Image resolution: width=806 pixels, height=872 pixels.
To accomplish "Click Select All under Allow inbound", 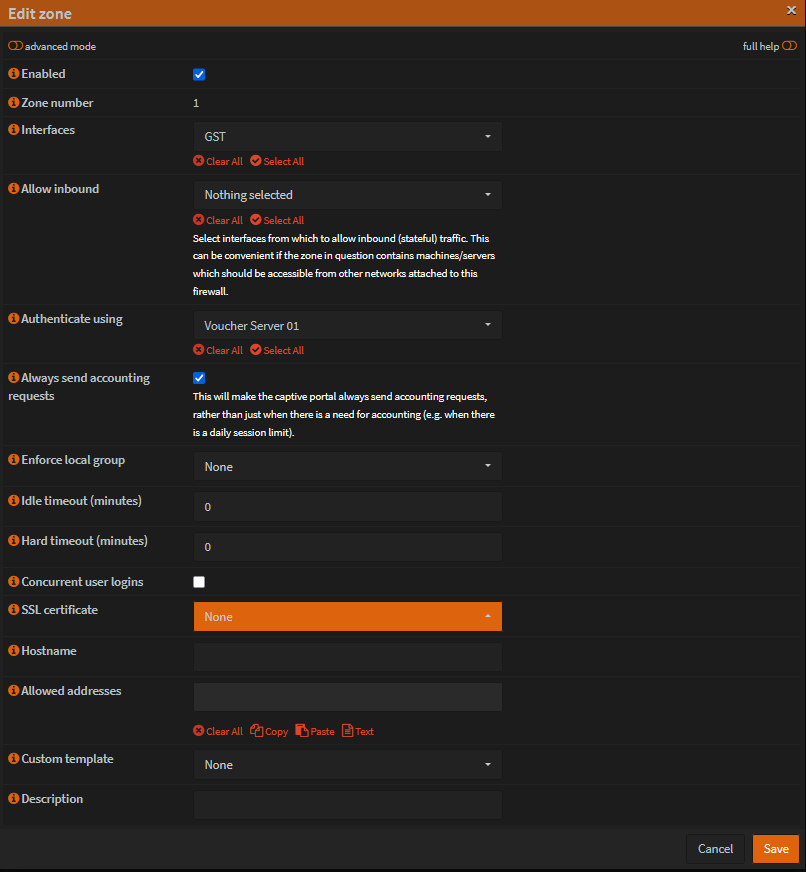I will pyautogui.click(x=276, y=220).
